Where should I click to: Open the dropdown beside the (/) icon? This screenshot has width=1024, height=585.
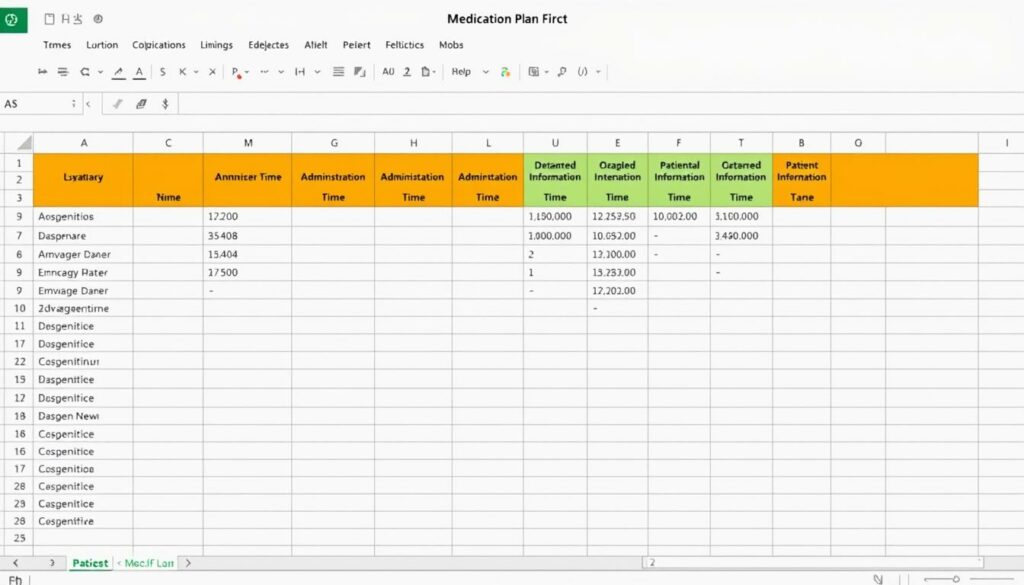tap(598, 72)
